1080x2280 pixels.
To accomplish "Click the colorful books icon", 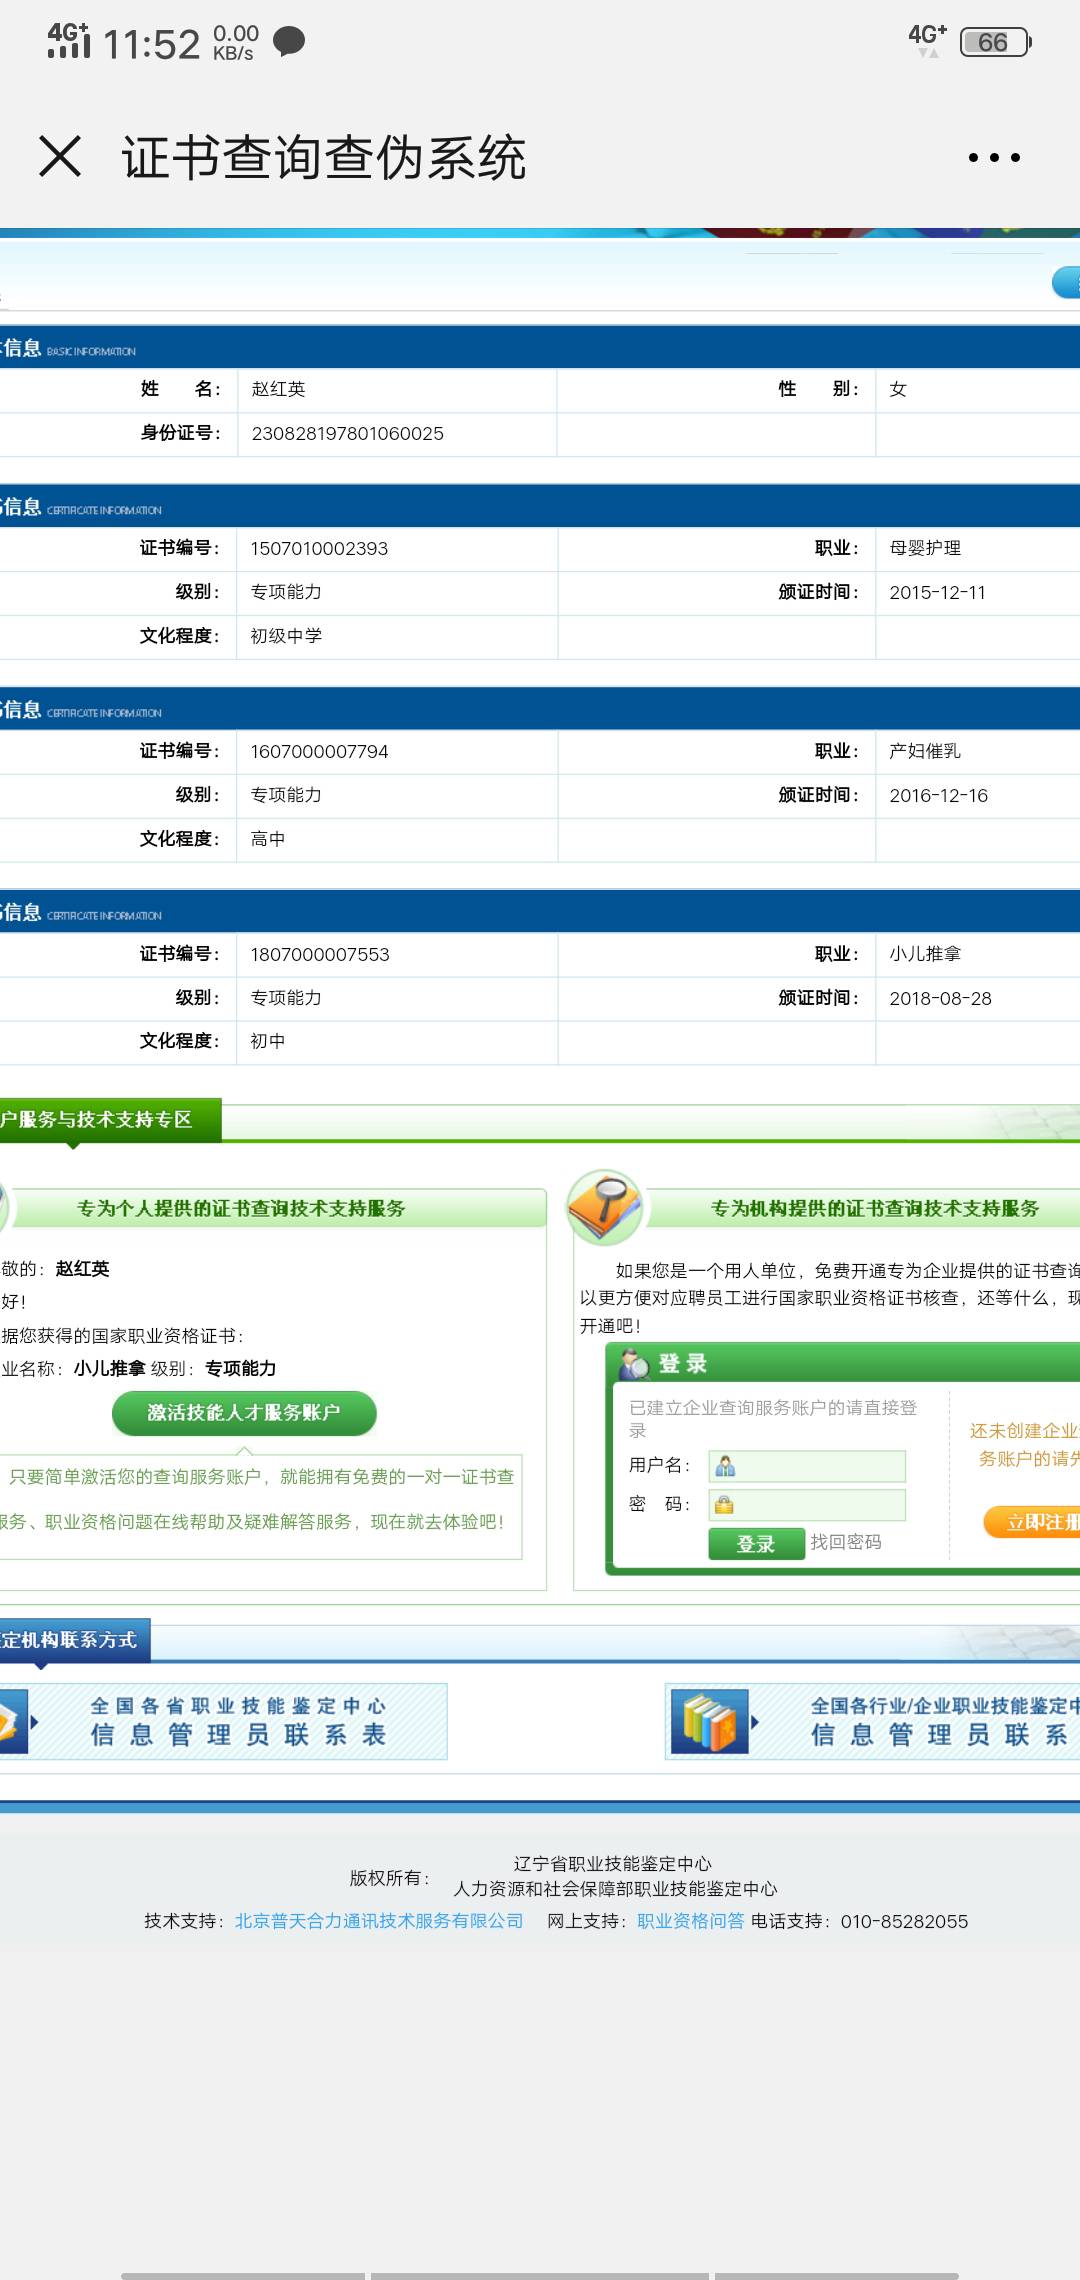I will (x=710, y=1721).
